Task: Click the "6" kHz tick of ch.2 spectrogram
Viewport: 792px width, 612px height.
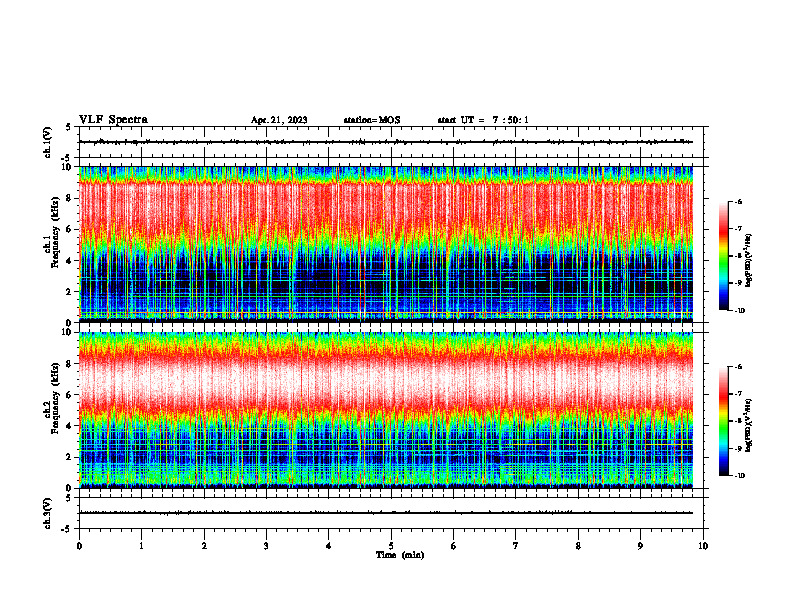Action: pyautogui.click(x=70, y=395)
